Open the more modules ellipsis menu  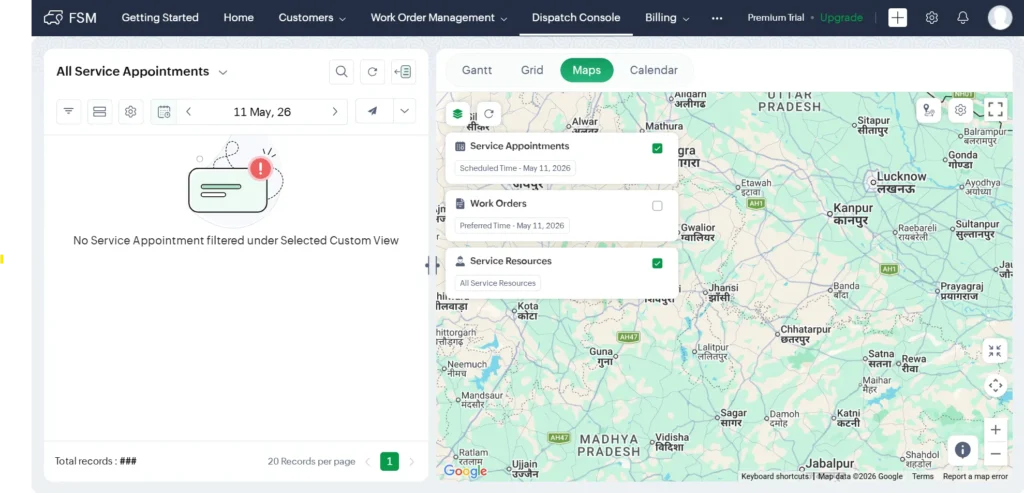(x=717, y=18)
